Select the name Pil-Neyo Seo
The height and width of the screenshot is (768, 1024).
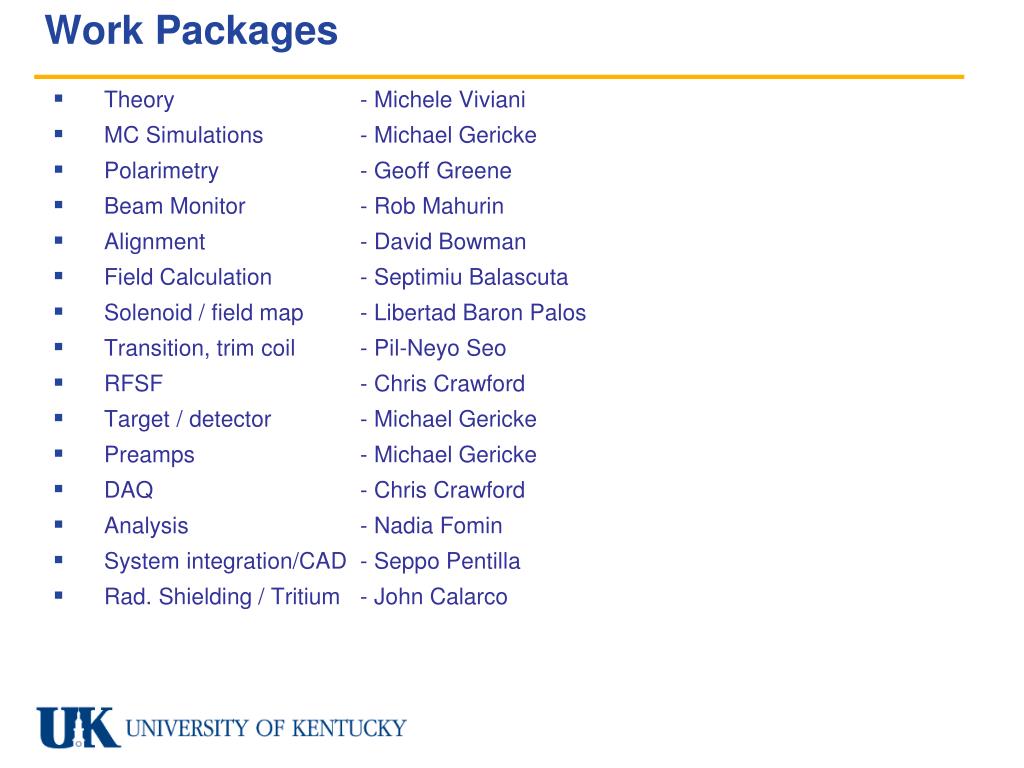point(440,348)
